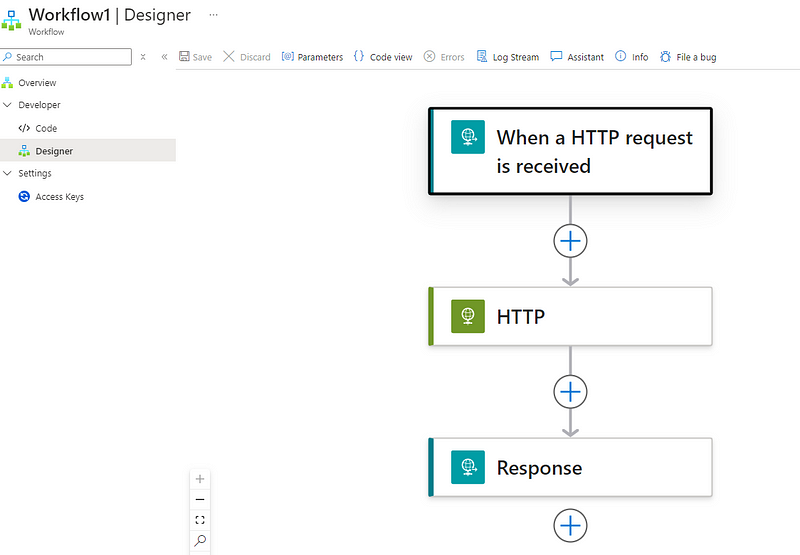
Task: Open the Errors panel
Action: click(444, 57)
